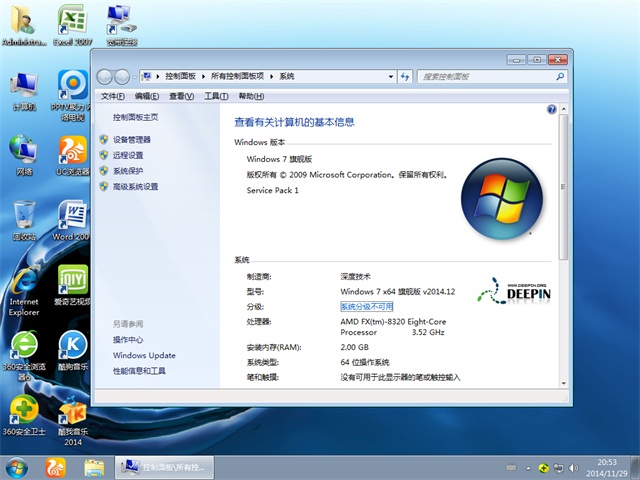Screen dimensions: 640x480
Task: Open UC browser pinned on taskbar
Action: [x=56, y=468]
